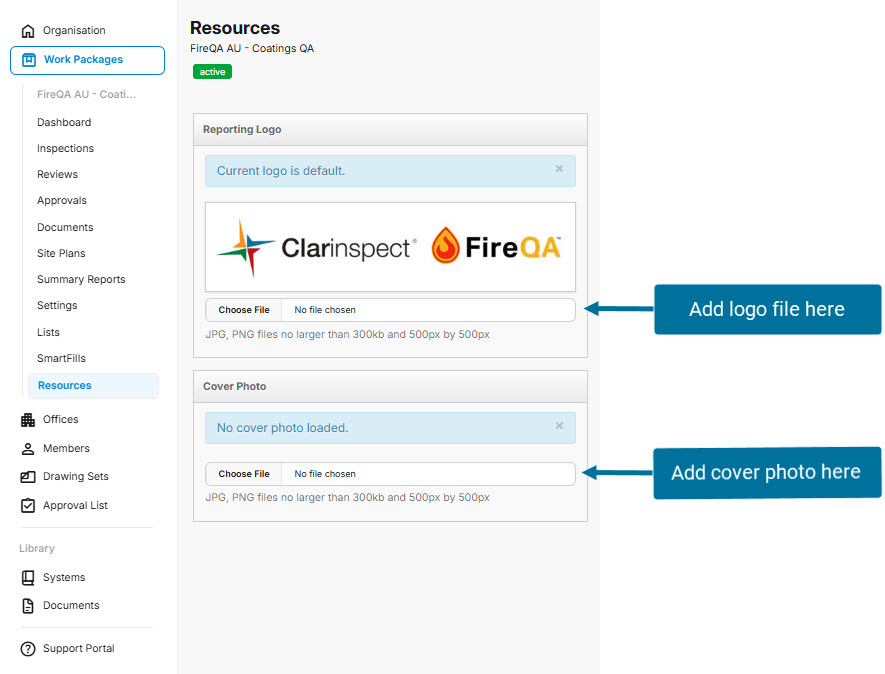Choose File for Cover Photo
Image resolution: width=885 pixels, height=674 pixels.
244,474
